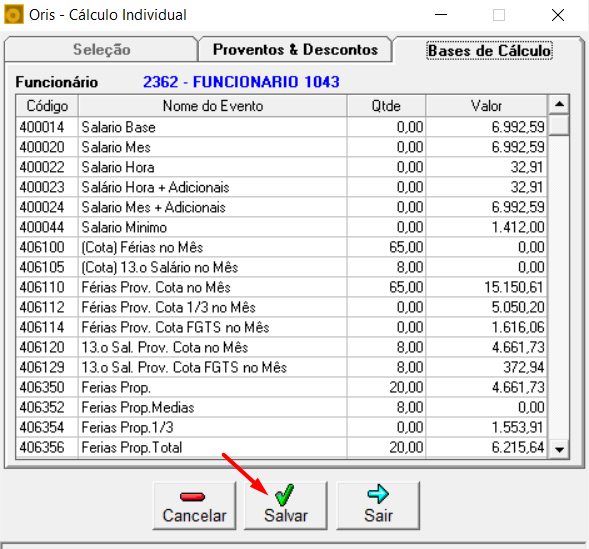Screen dimensions: 589x549
Task: Click the Cancelar button
Action: coord(195,506)
